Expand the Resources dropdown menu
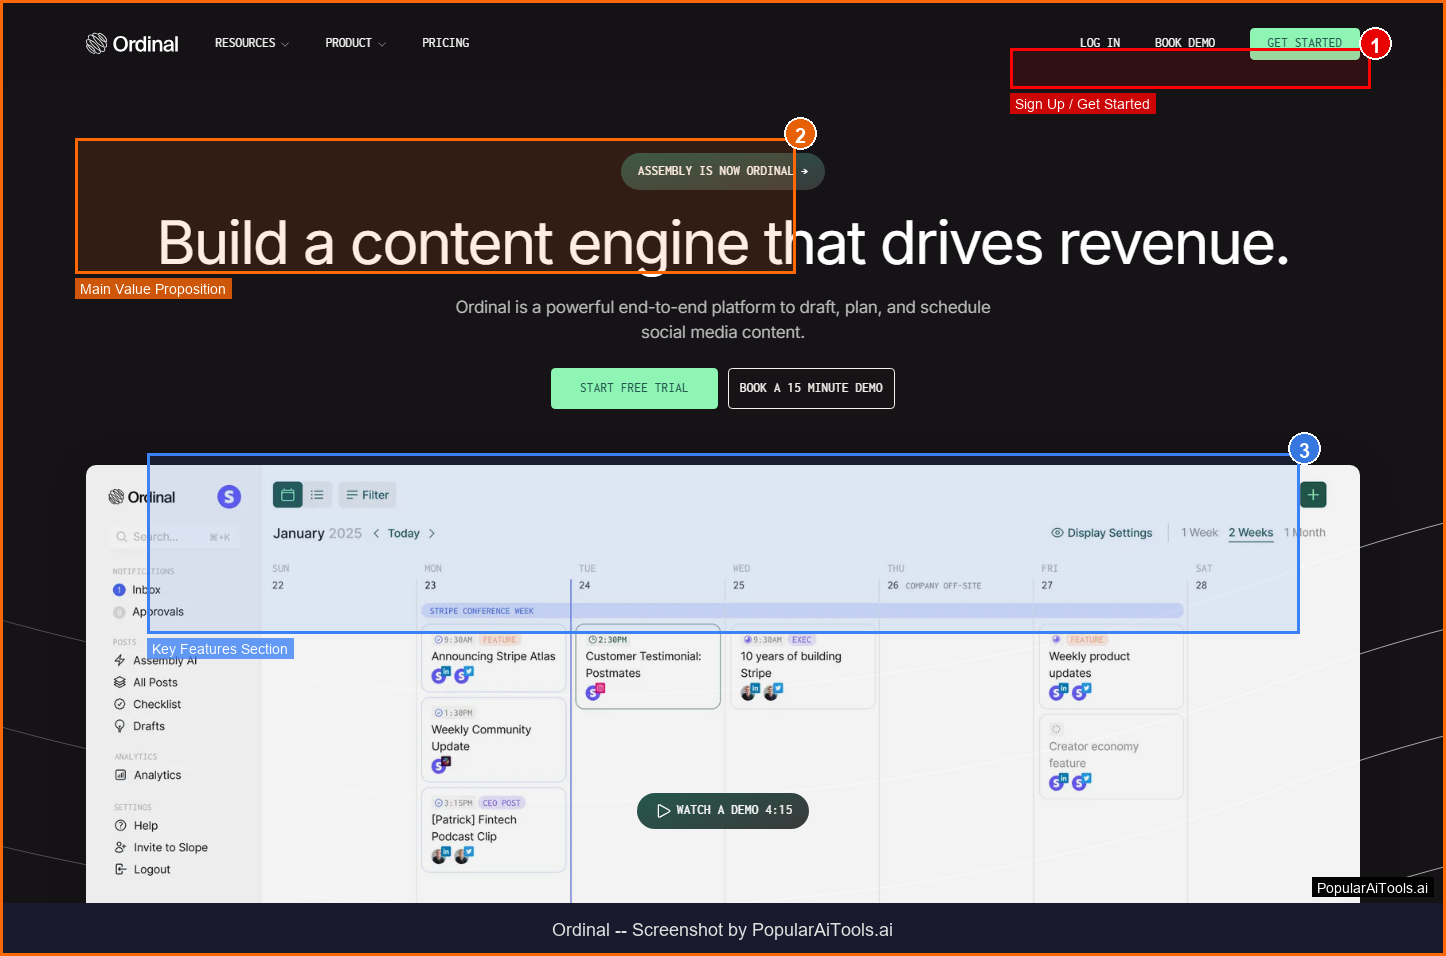 (x=251, y=43)
